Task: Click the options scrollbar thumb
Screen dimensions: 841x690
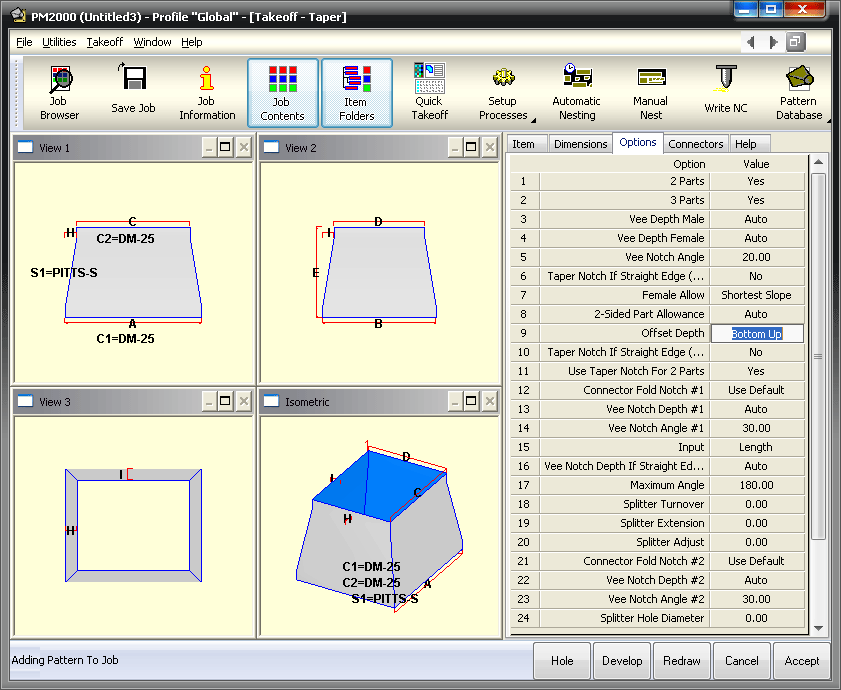Action: pos(818,356)
